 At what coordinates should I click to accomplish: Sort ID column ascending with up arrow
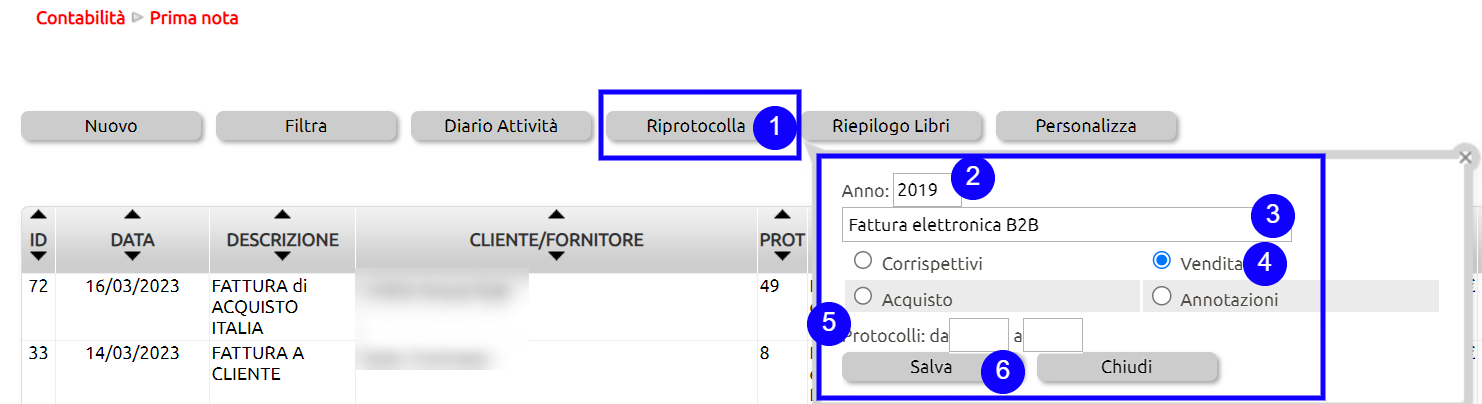point(38,215)
